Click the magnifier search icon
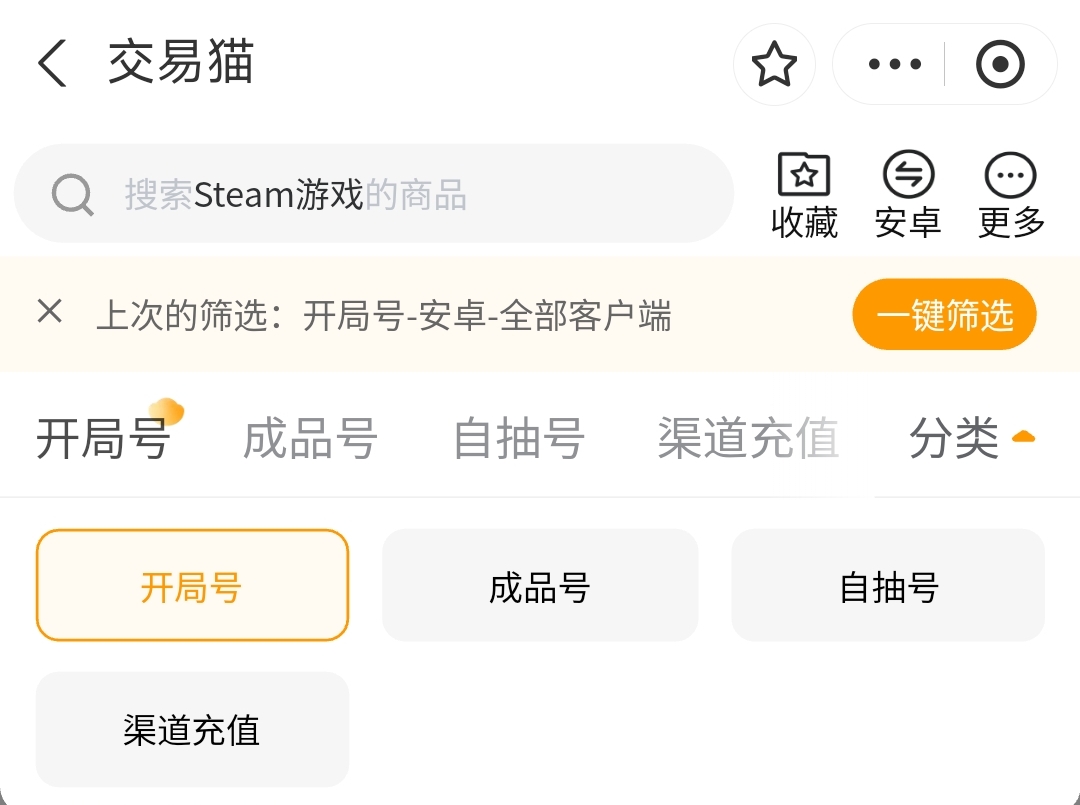The width and height of the screenshot is (1080, 805). click(72, 195)
